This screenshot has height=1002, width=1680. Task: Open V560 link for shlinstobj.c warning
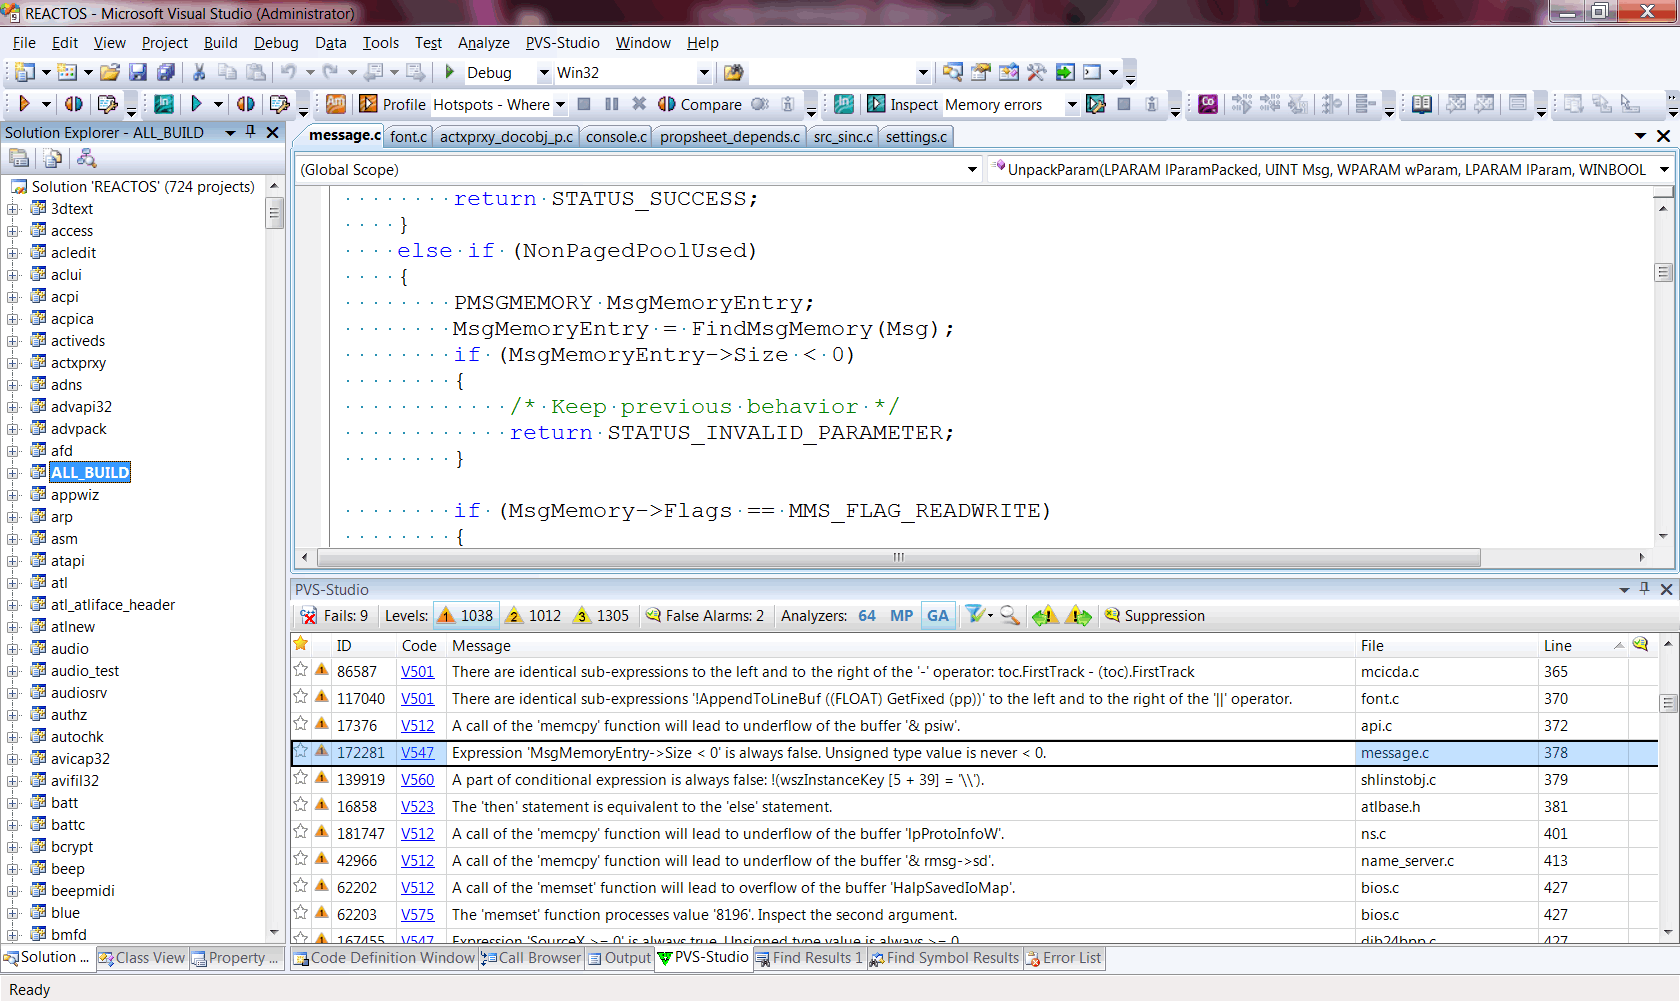pos(418,780)
